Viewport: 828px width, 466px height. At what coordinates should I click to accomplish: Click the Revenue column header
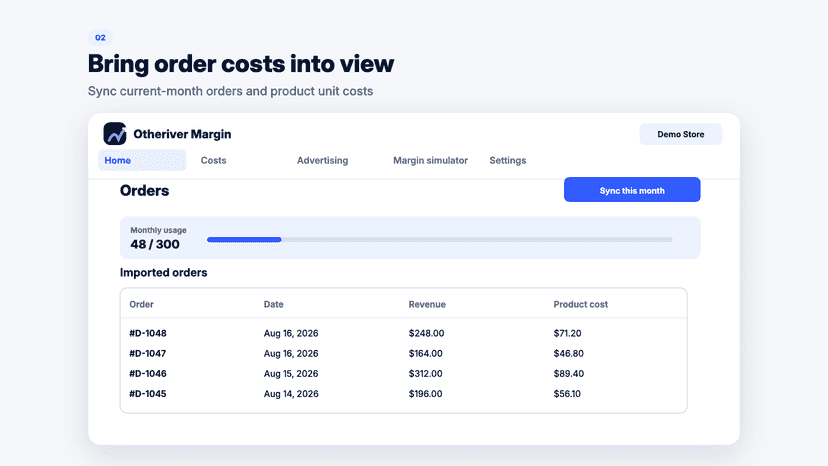pyautogui.click(x=427, y=304)
